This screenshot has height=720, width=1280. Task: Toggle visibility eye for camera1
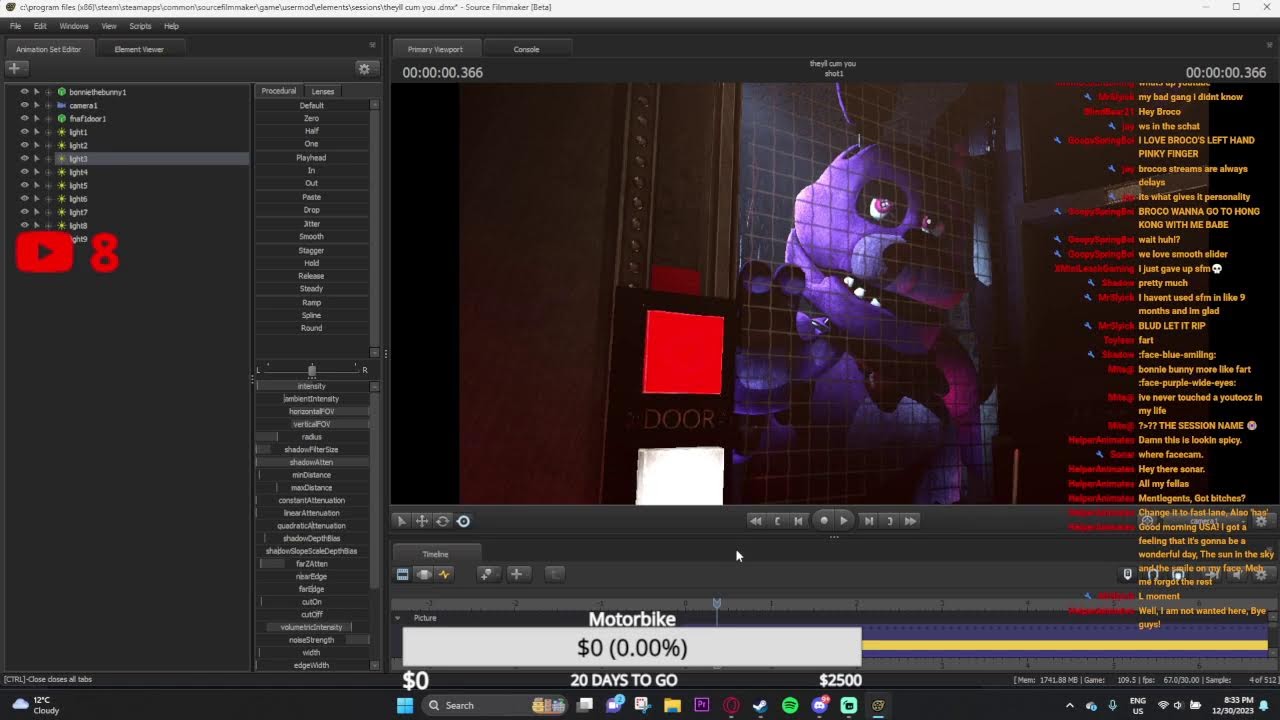[24, 105]
